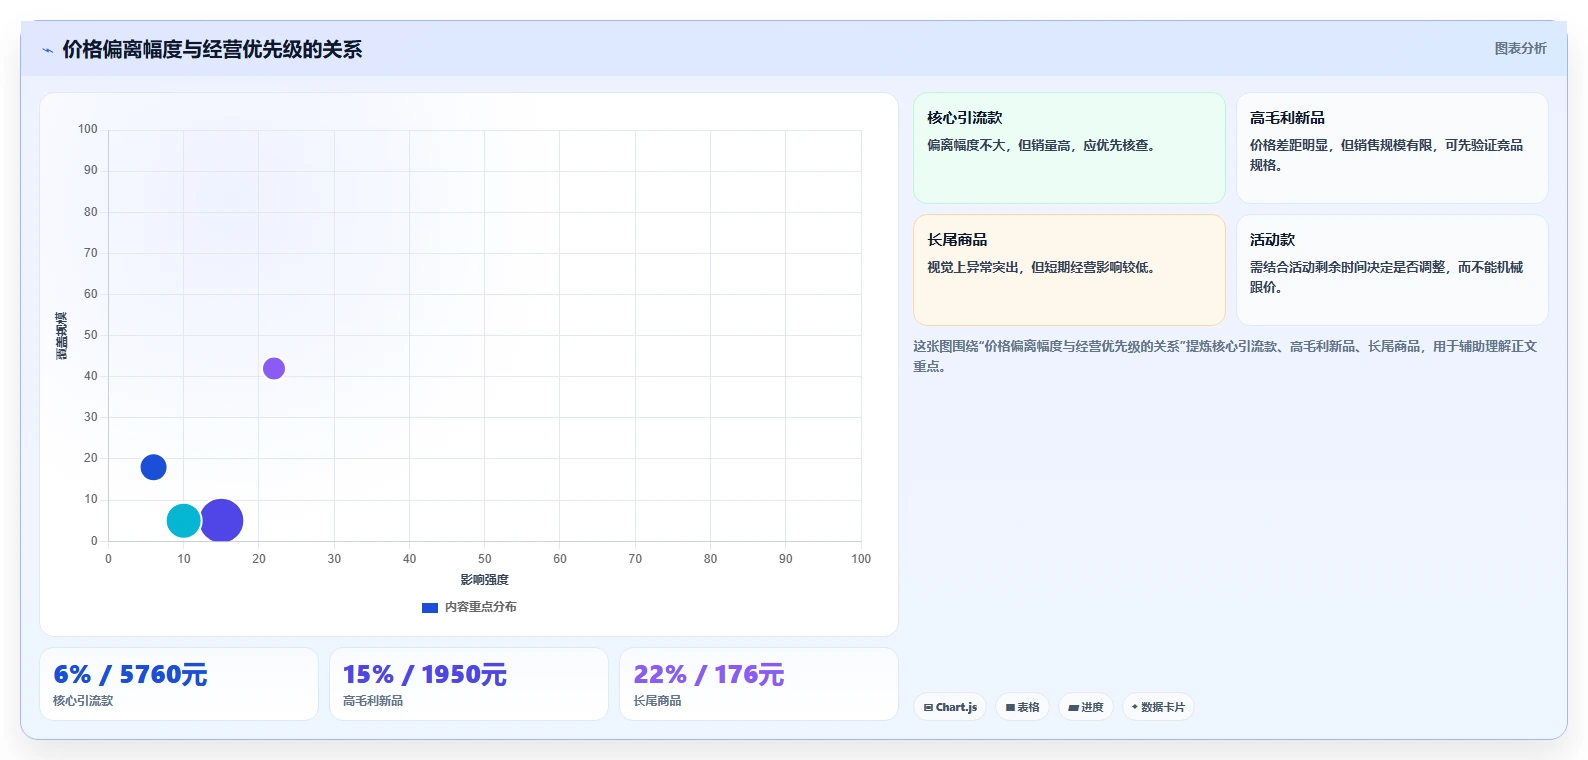
Task: Click the 长尾商品 label under 22% stat
Action: point(657,701)
